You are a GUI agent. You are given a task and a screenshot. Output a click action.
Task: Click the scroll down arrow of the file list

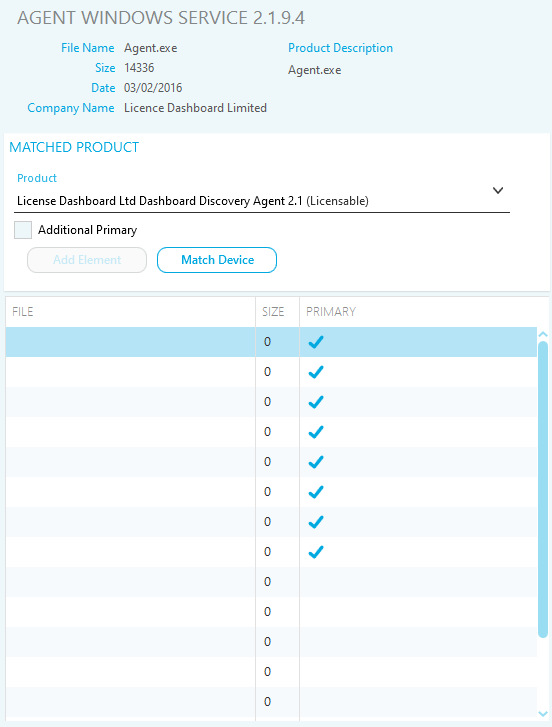click(543, 714)
